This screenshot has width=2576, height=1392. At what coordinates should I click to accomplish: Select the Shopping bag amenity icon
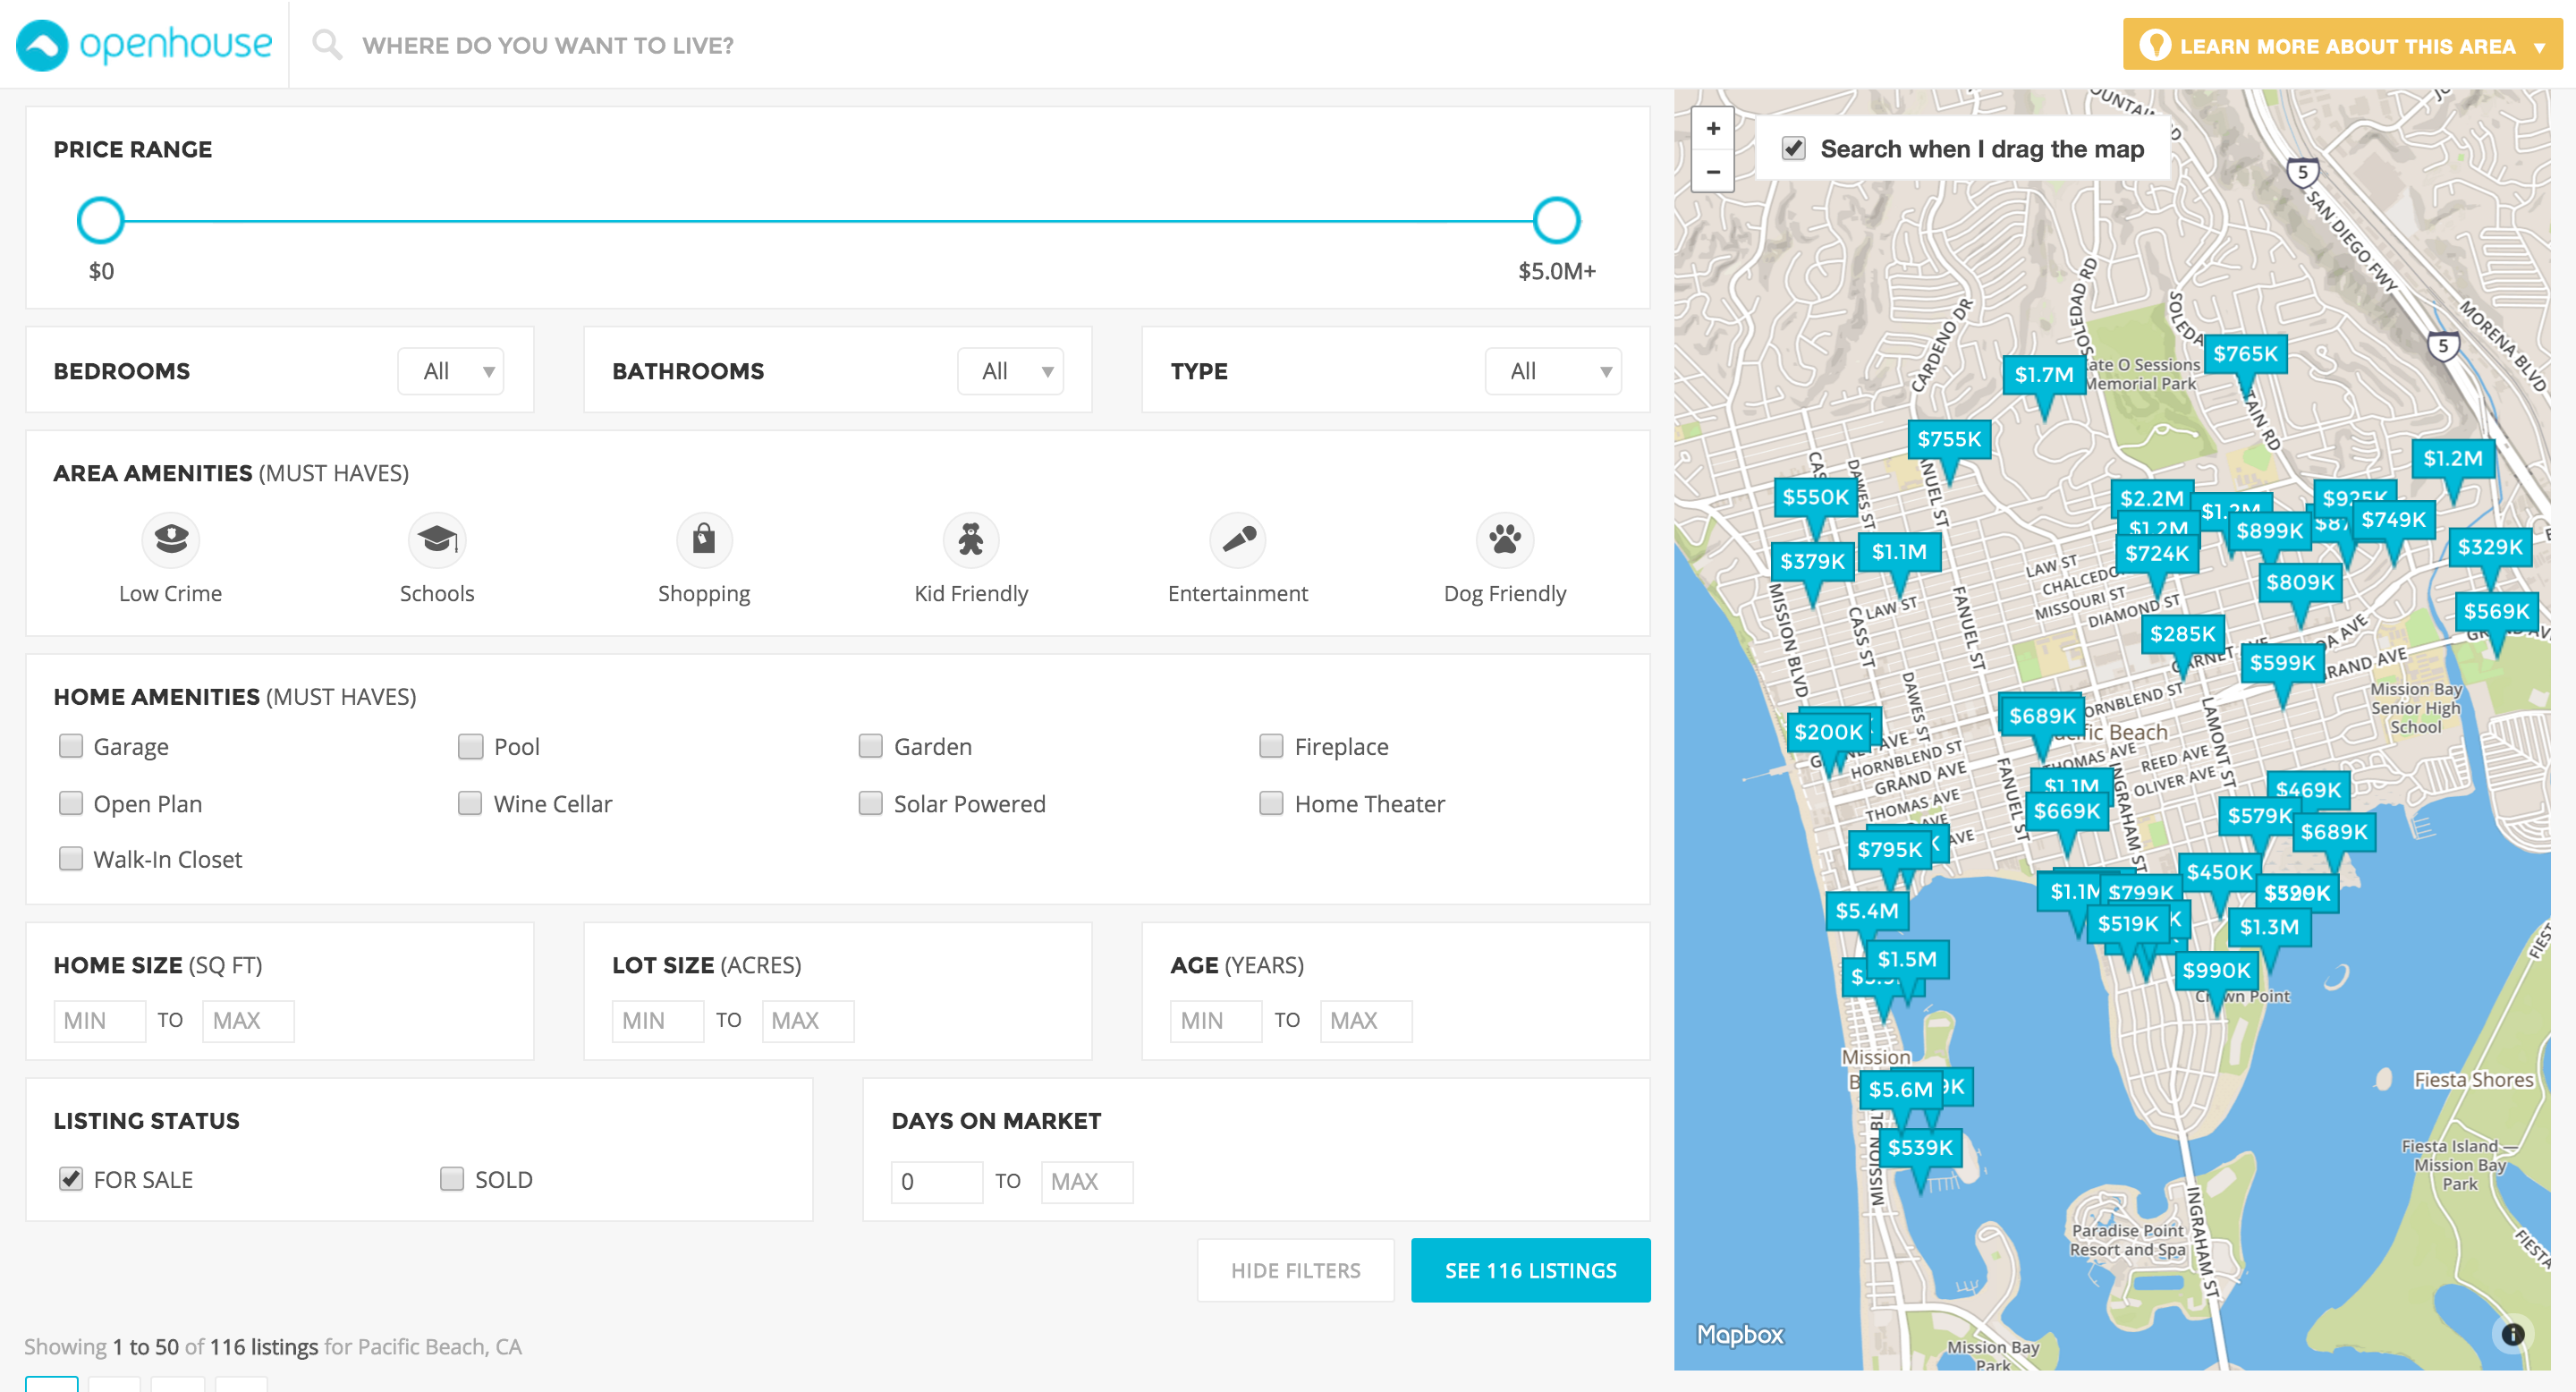pos(704,540)
